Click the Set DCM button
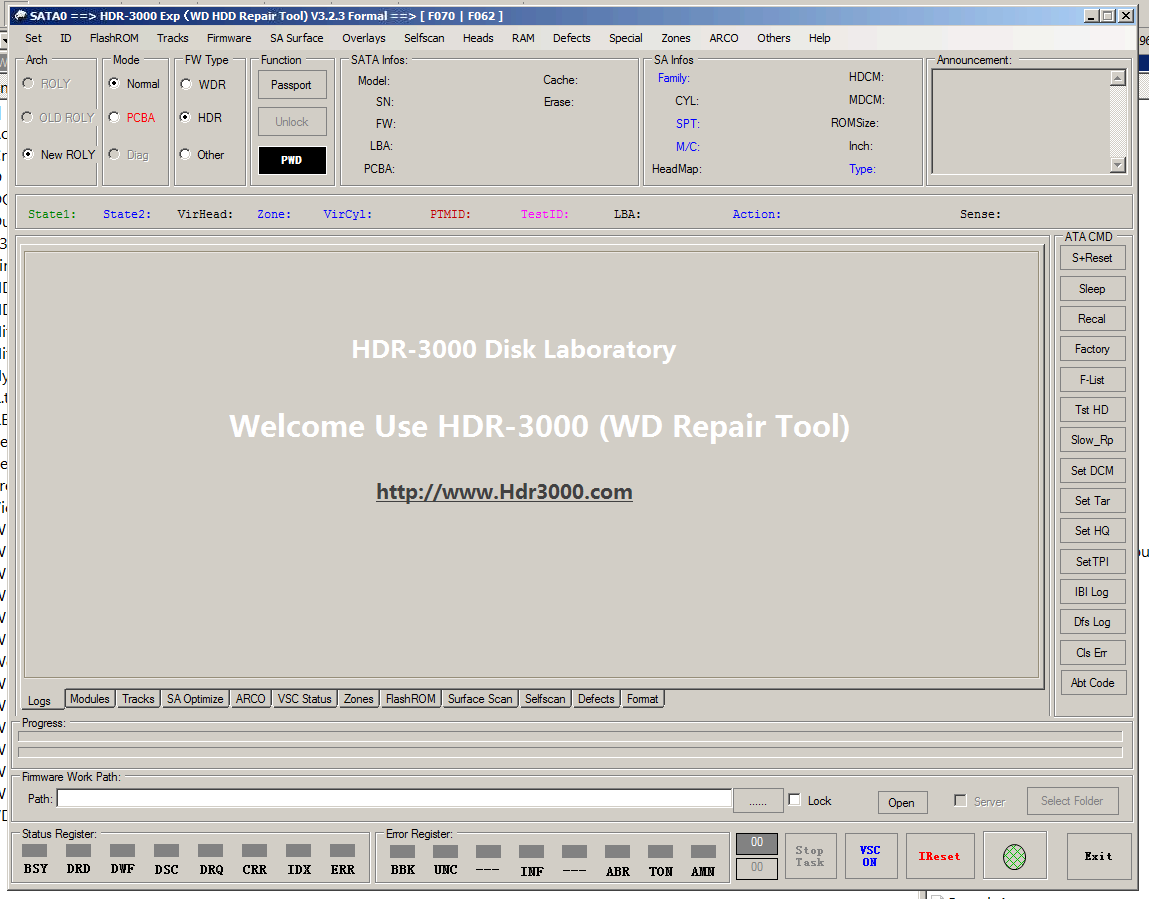This screenshot has width=1149, height=899. point(1092,470)
